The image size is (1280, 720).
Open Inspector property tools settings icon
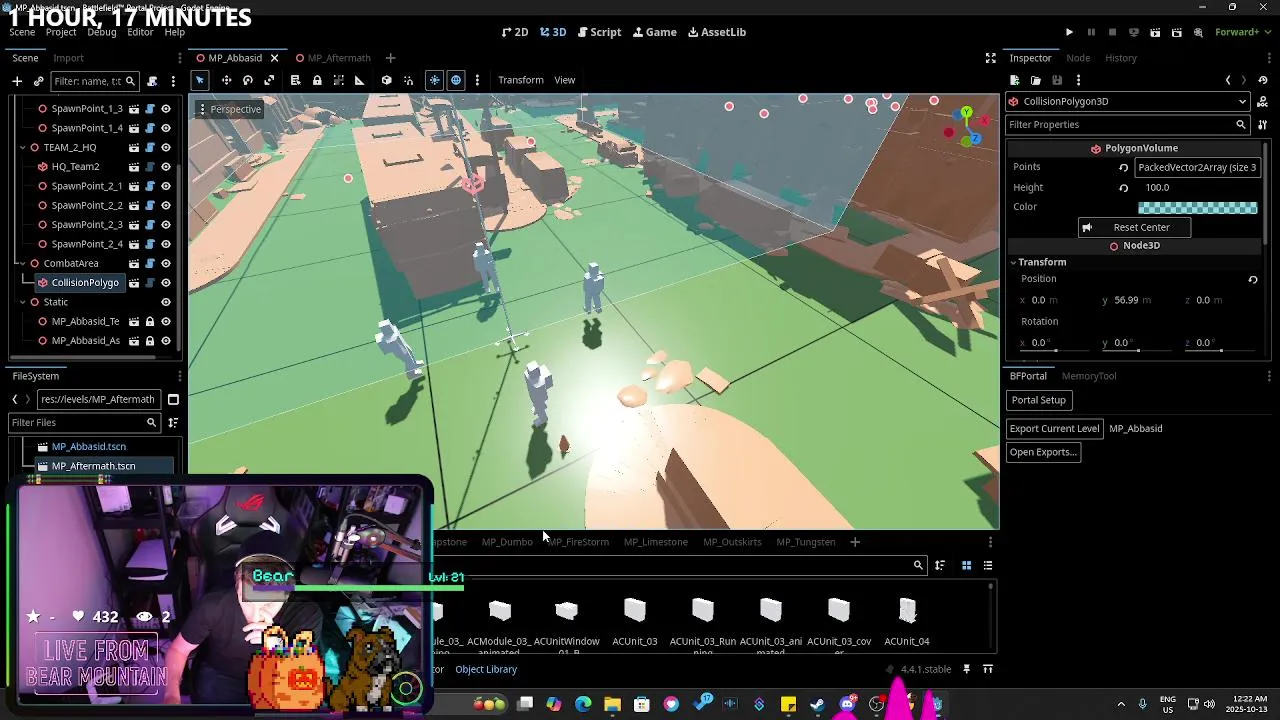[x=1262, y=125]
